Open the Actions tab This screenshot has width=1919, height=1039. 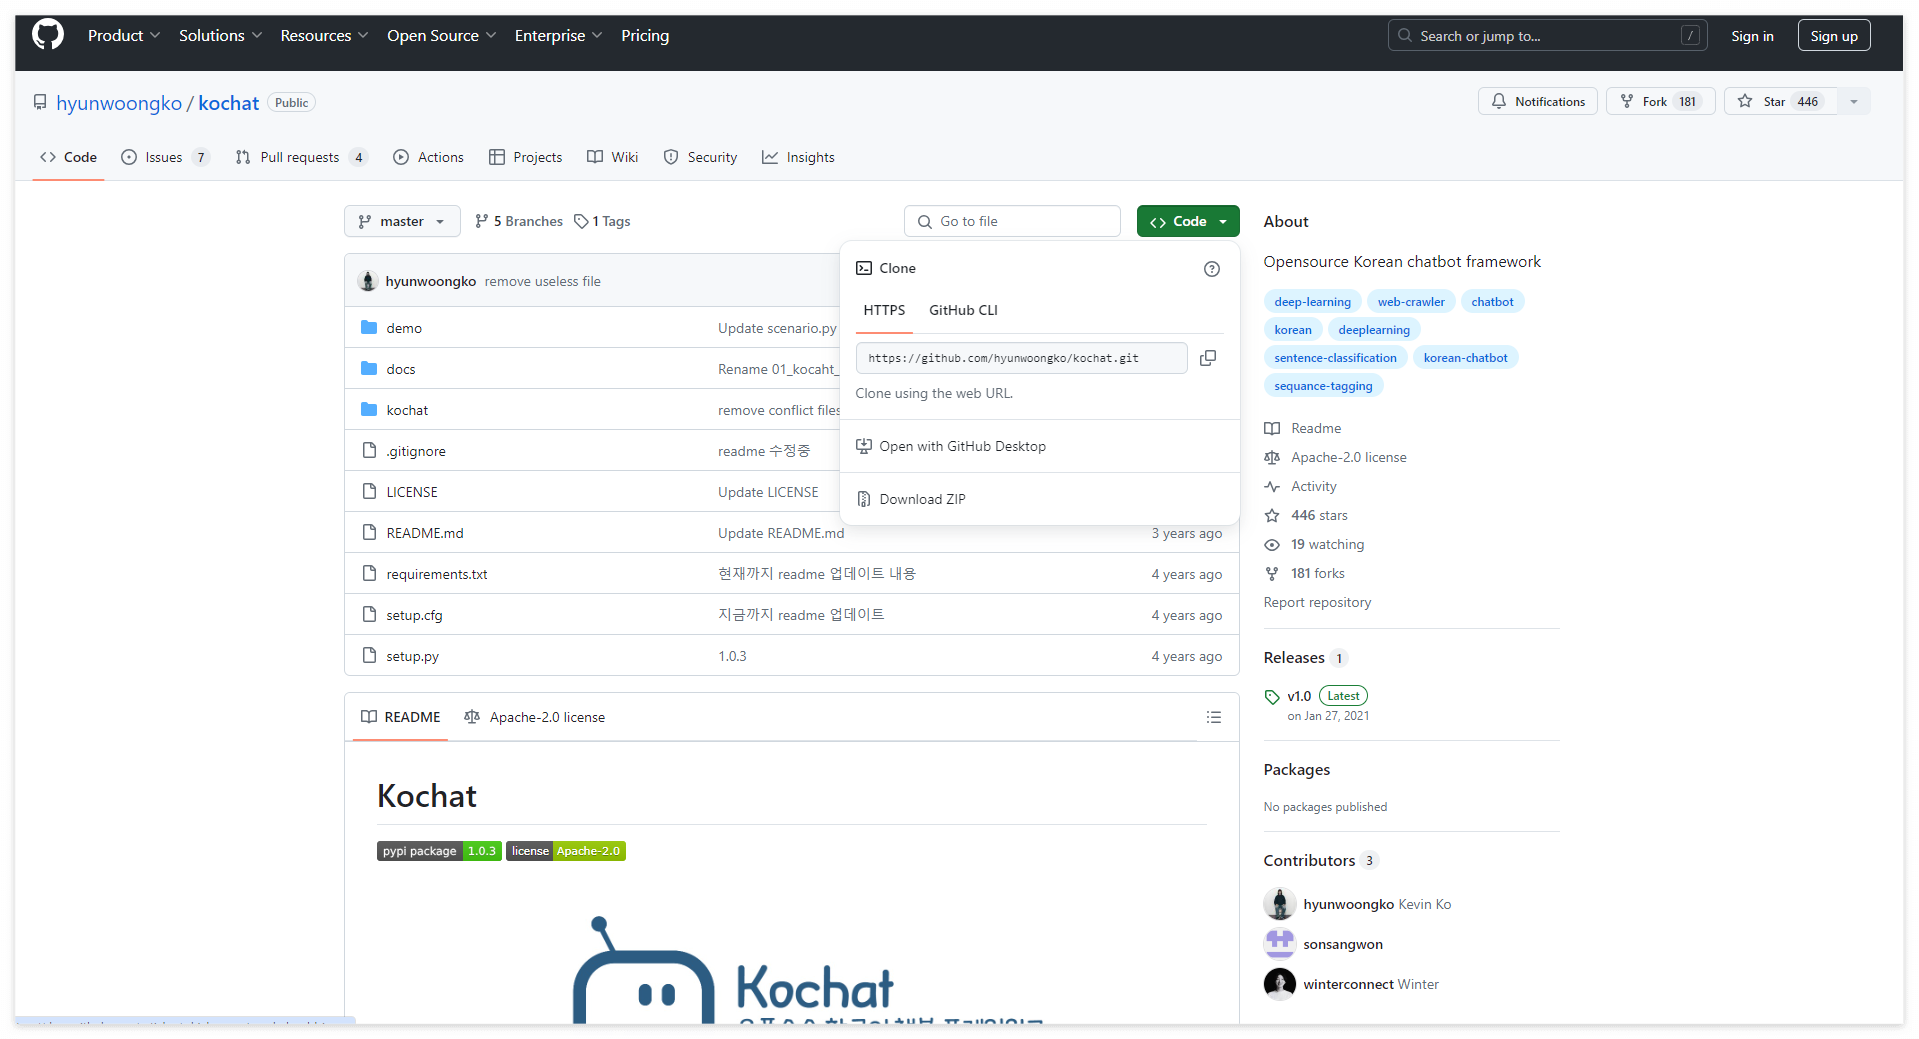click(429, 157)
